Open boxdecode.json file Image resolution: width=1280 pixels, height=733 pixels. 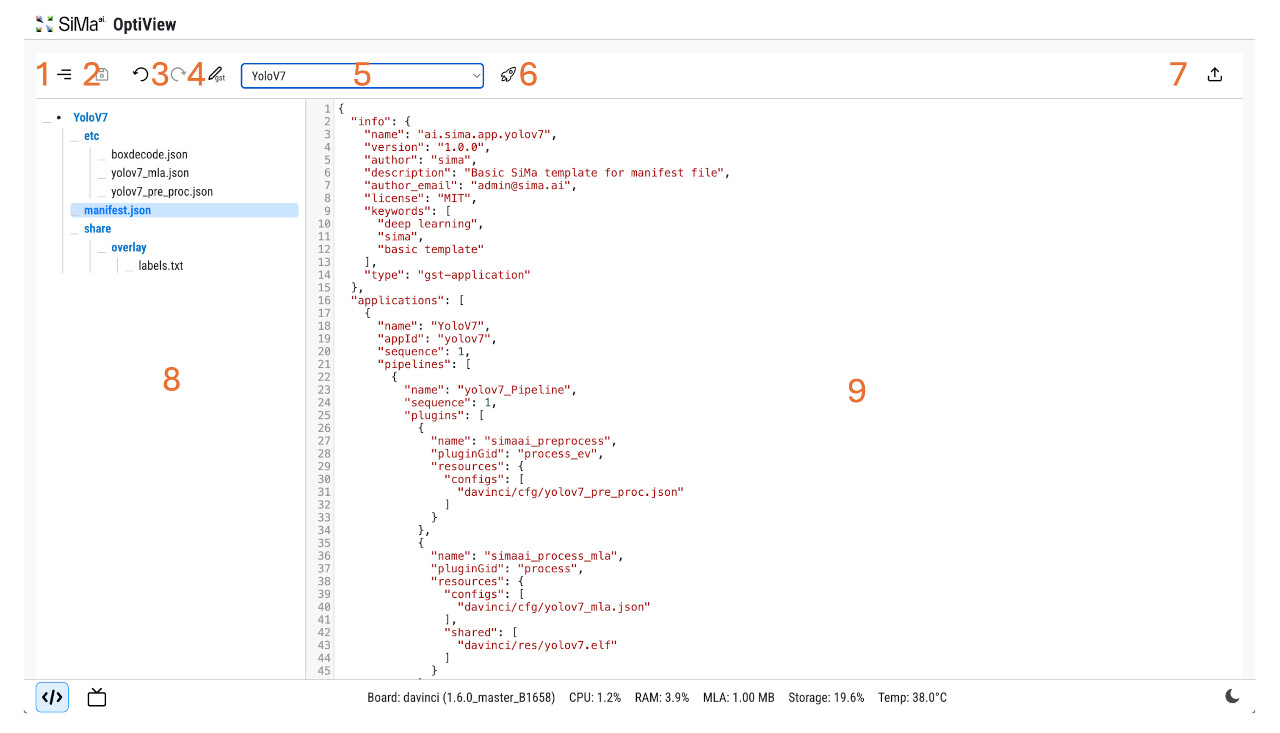[x=149, y=155]
